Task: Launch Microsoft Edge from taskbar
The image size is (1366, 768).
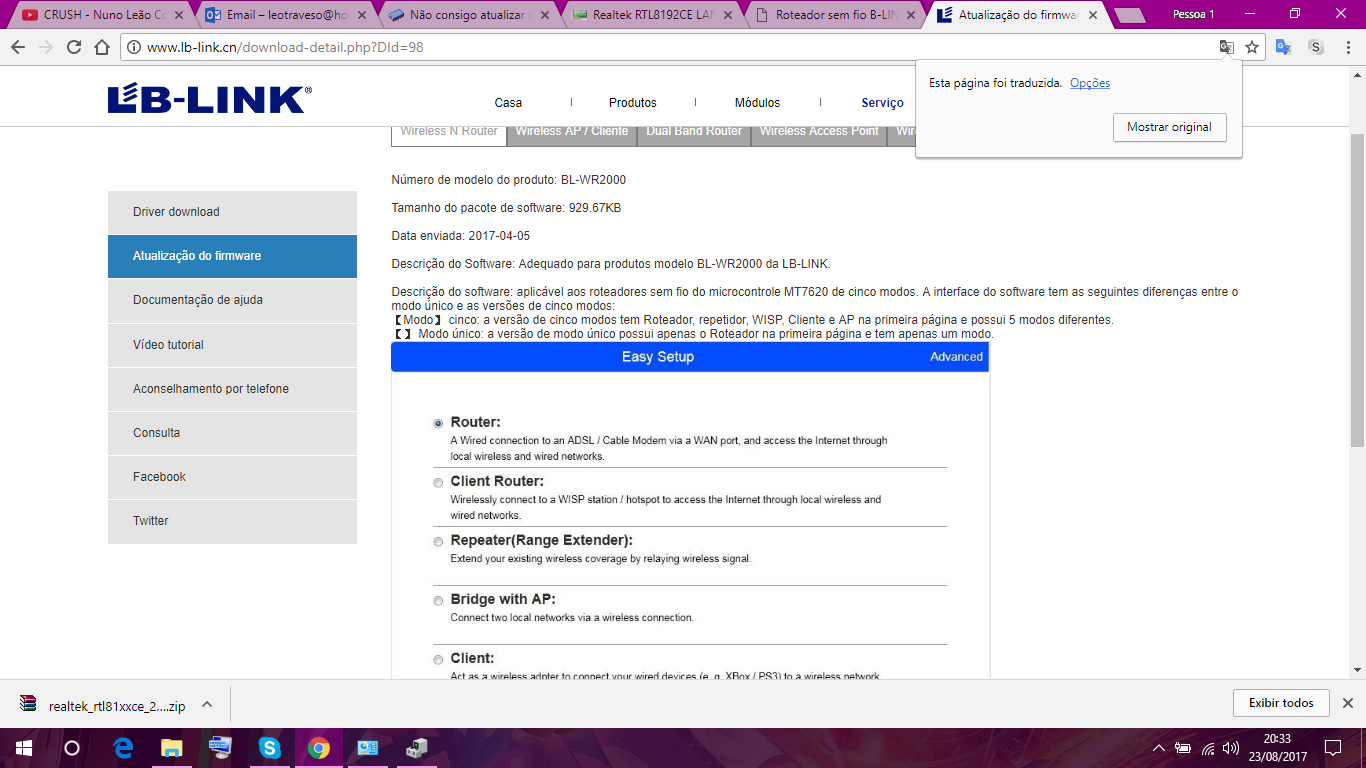Action: point(123,748)
